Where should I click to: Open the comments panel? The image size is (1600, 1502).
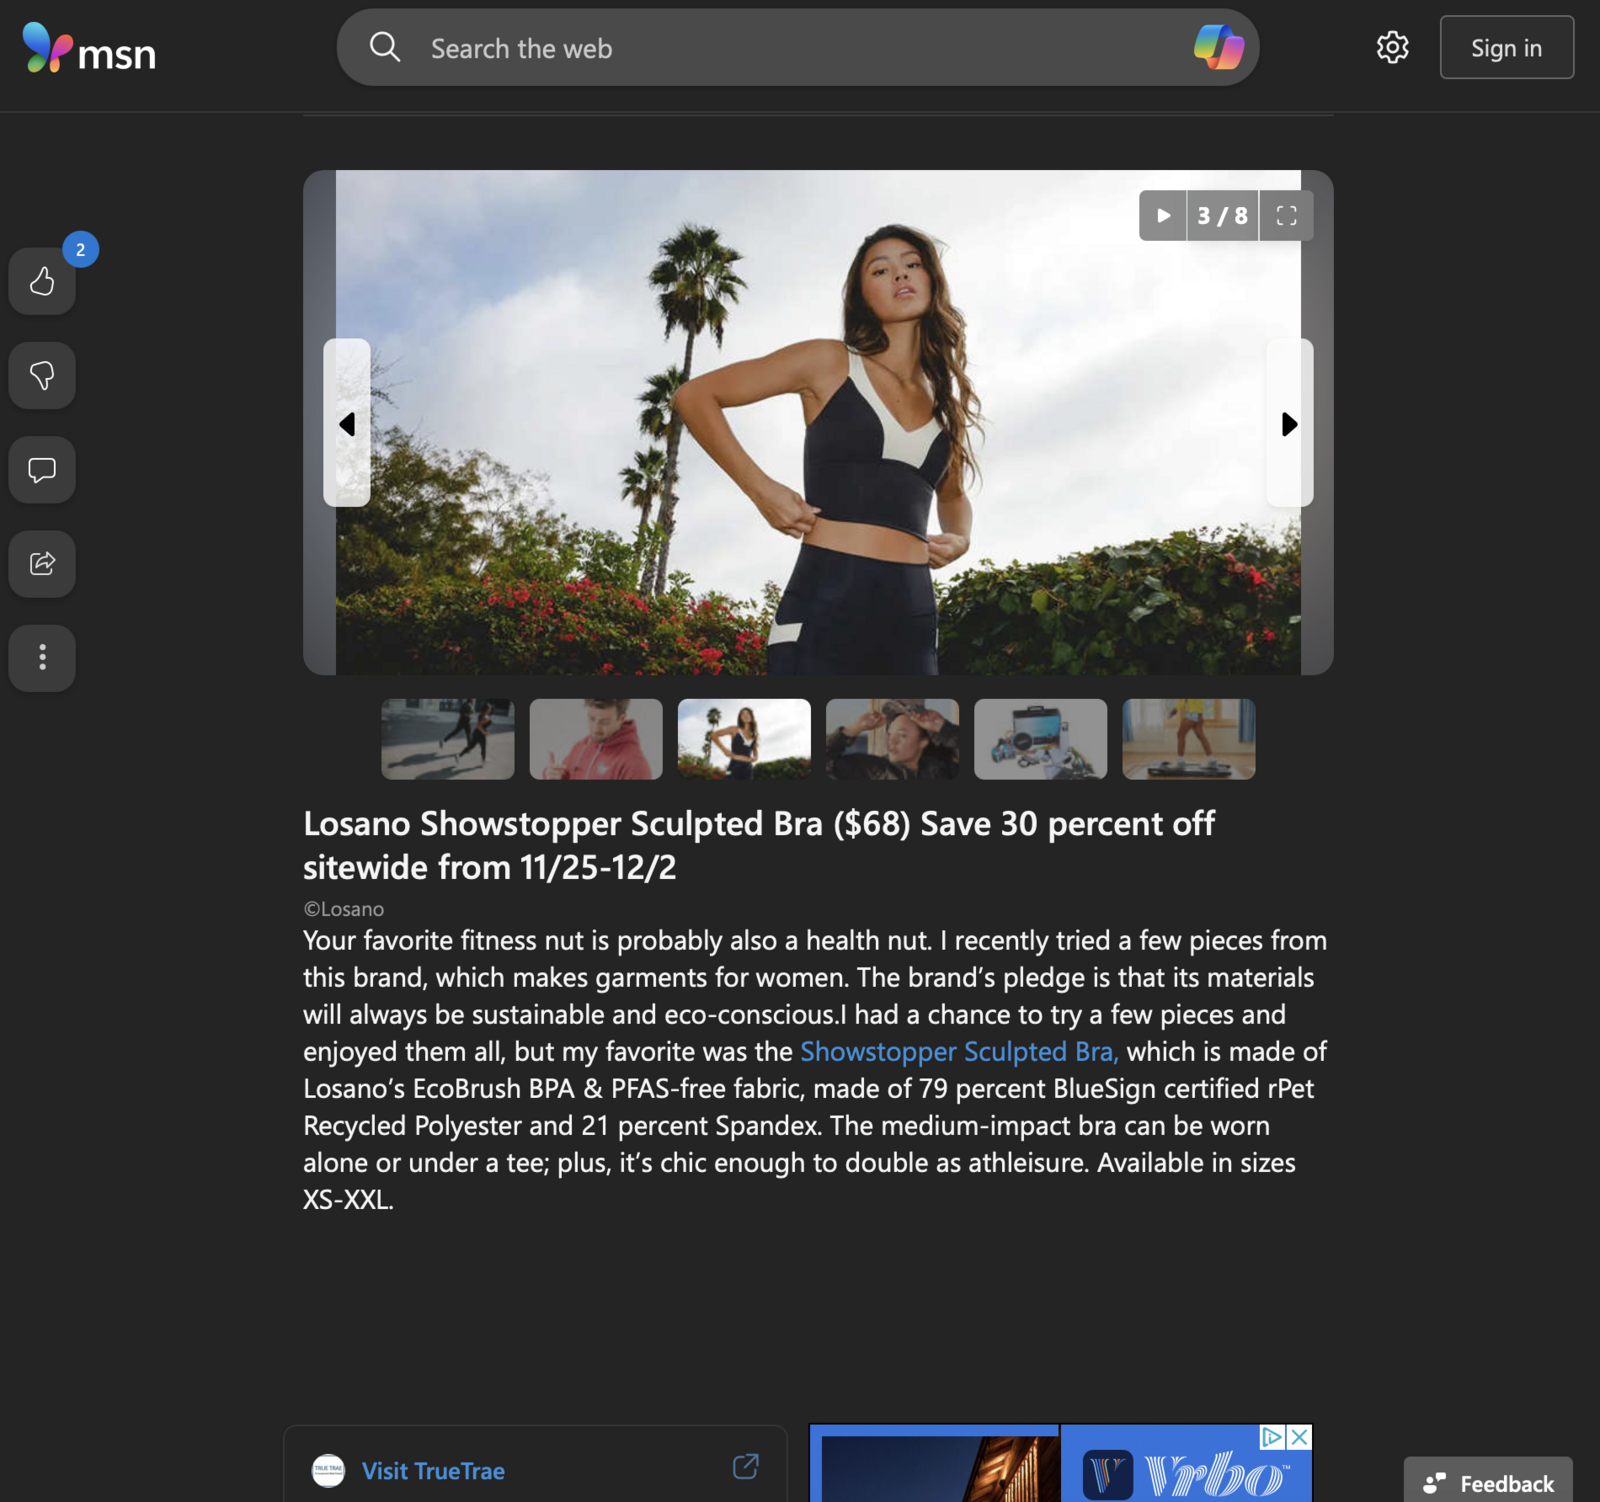click(42, 469)
